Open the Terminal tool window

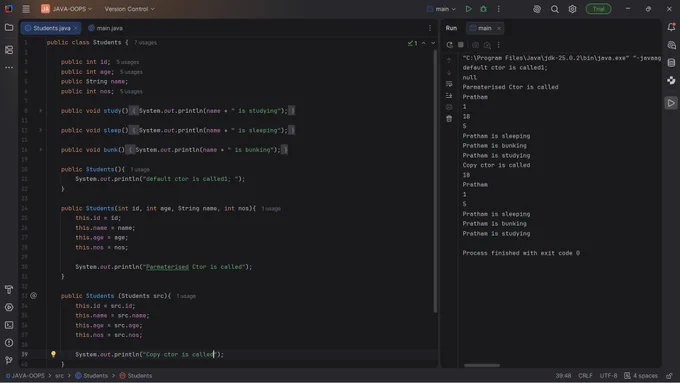pyautogui.click(x=9, y=325)
